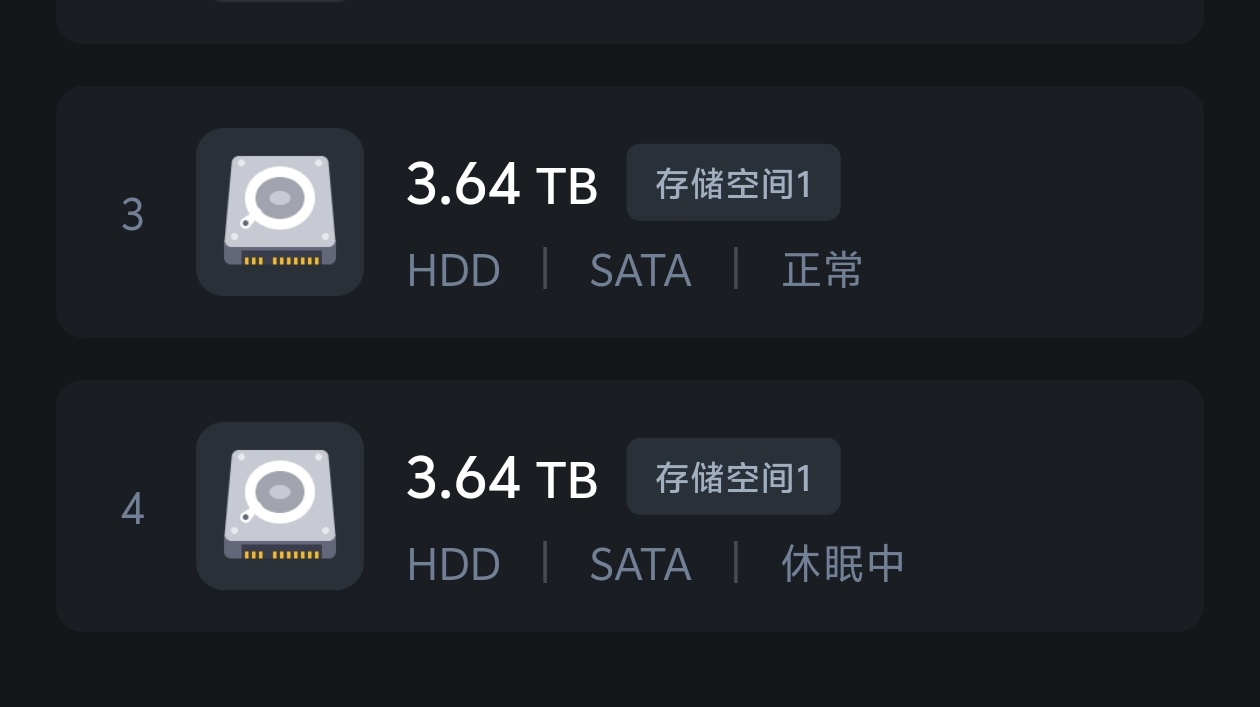The width and height of the screenshot is (1260, 707).
Task: Select the 3.64 TB capacity of disk 4
Action: tap(502, 478)
